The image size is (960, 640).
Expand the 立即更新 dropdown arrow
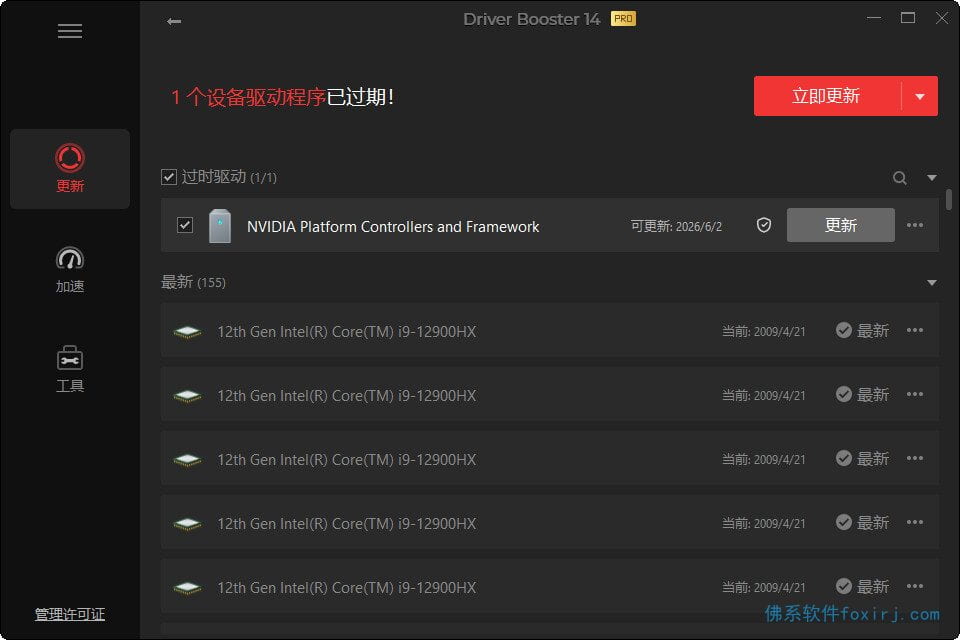click(920, 96)
